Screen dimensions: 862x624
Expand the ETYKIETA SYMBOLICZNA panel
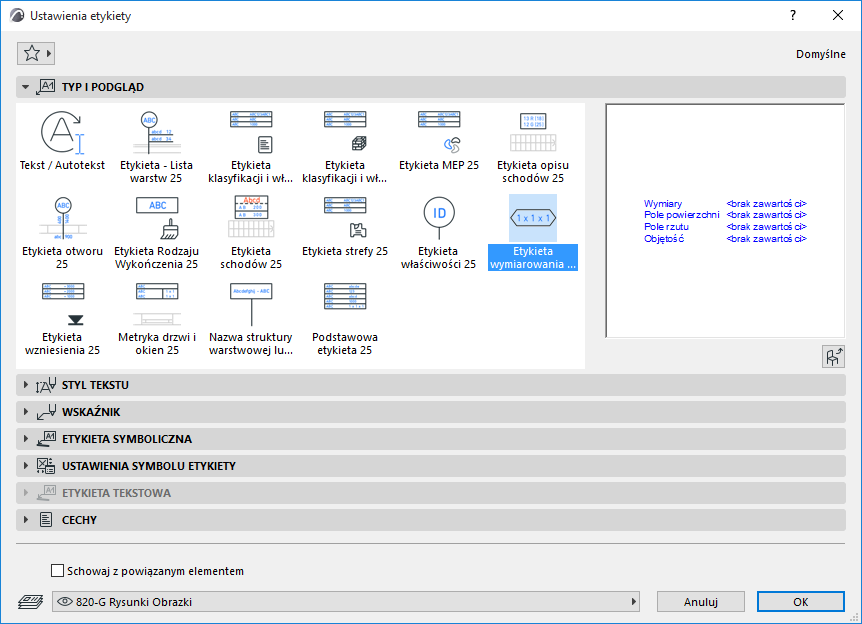tap(25, 439)
